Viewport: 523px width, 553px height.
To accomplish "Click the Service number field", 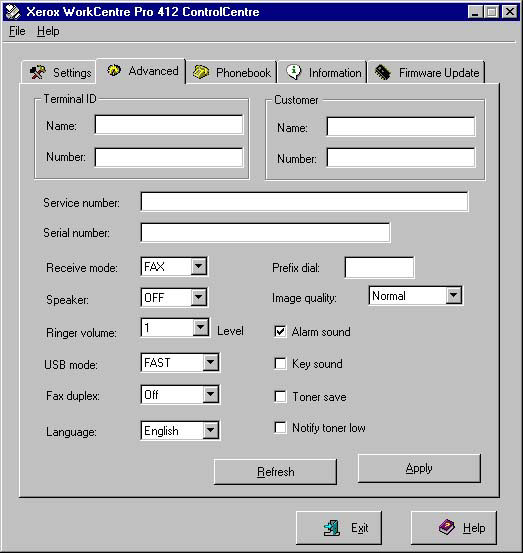I will (304, 202).
